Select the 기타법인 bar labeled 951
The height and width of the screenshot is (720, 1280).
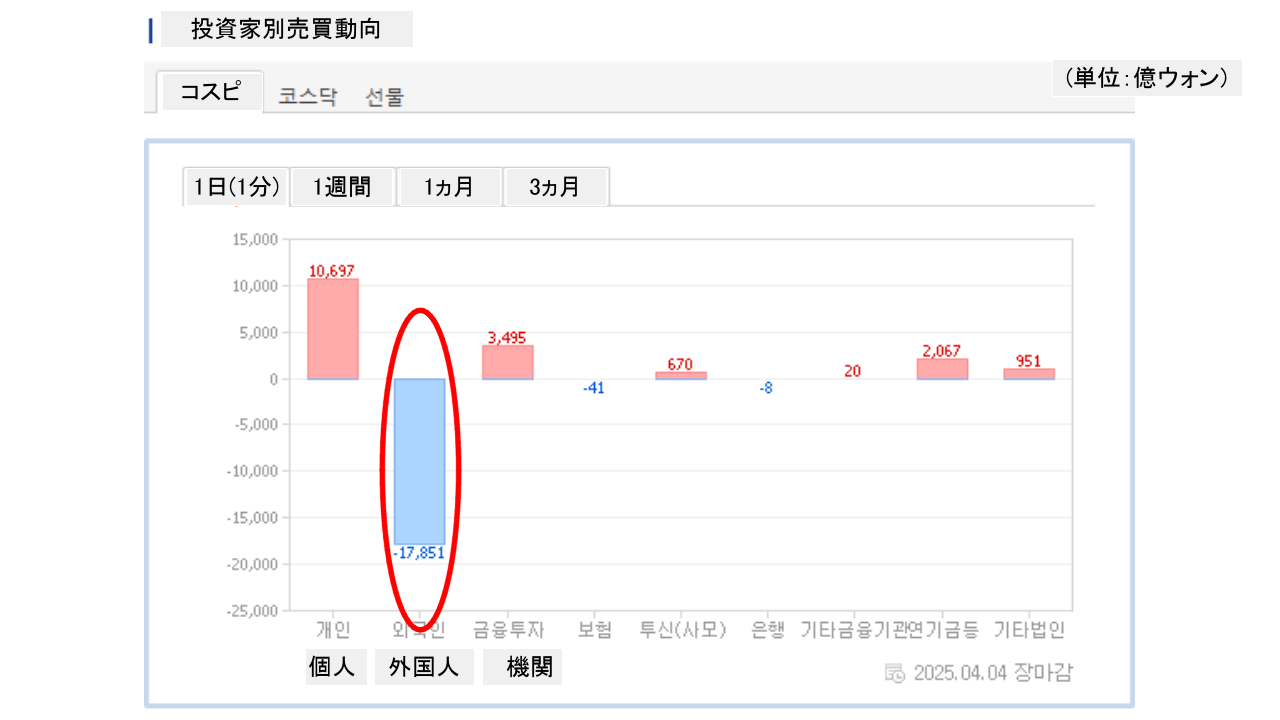1029,374
